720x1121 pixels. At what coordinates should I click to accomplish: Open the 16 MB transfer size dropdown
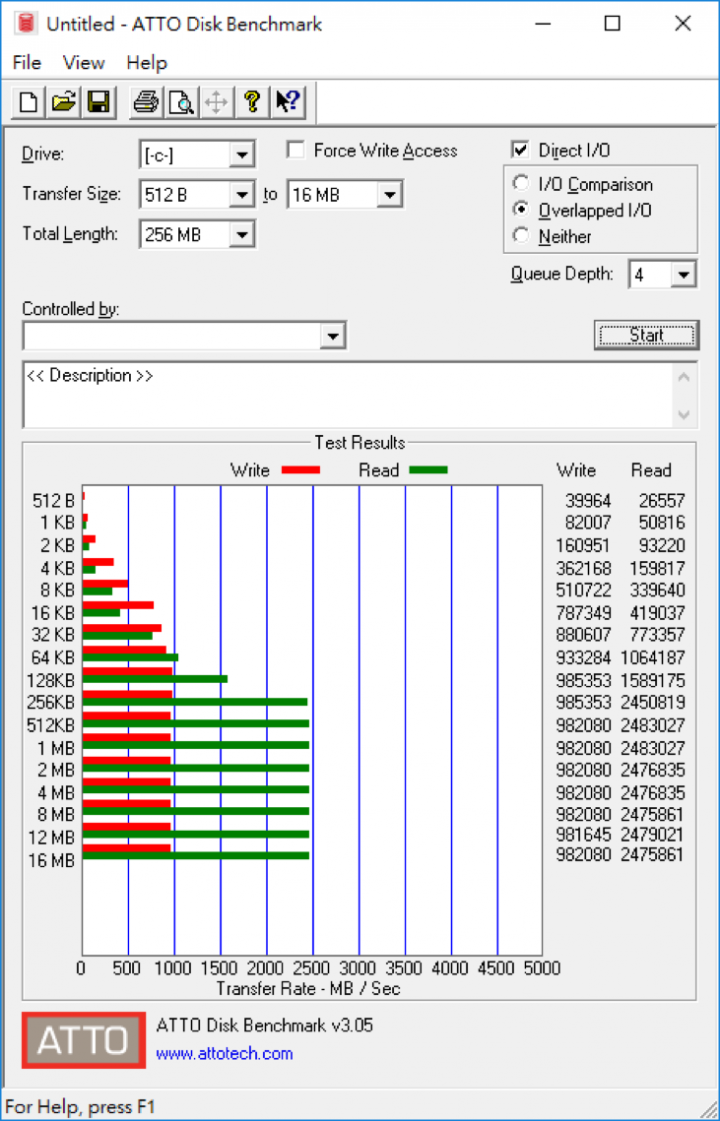coord(390,194)
